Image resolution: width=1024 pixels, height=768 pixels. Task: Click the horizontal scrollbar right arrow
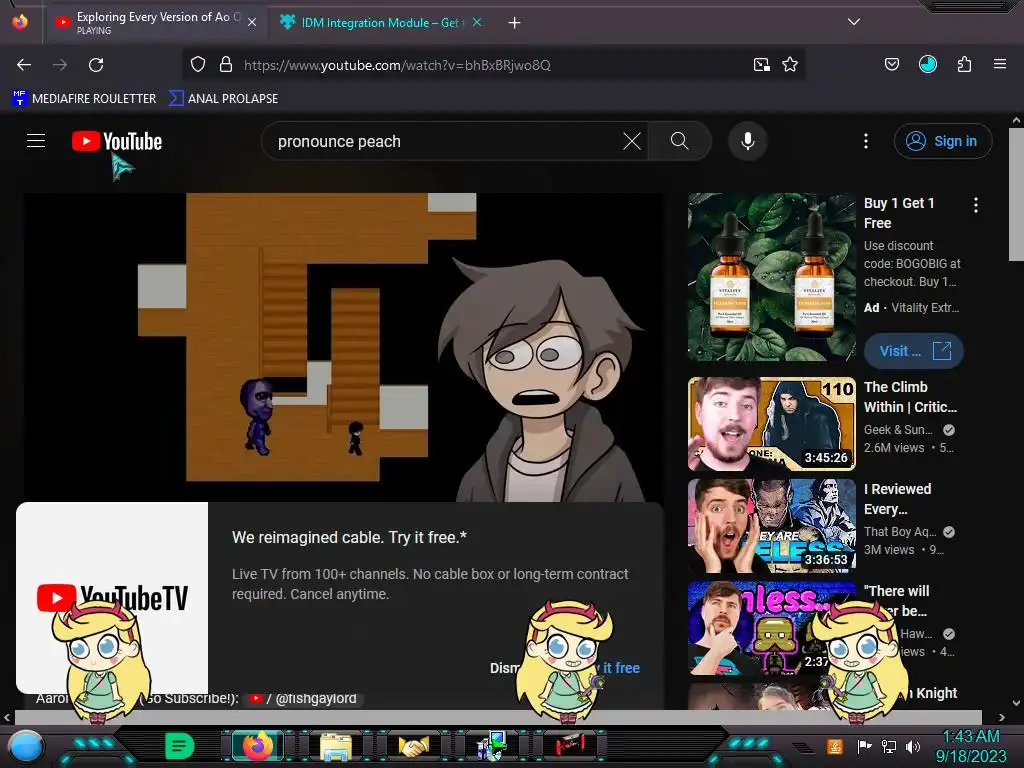coord(1002,717)
